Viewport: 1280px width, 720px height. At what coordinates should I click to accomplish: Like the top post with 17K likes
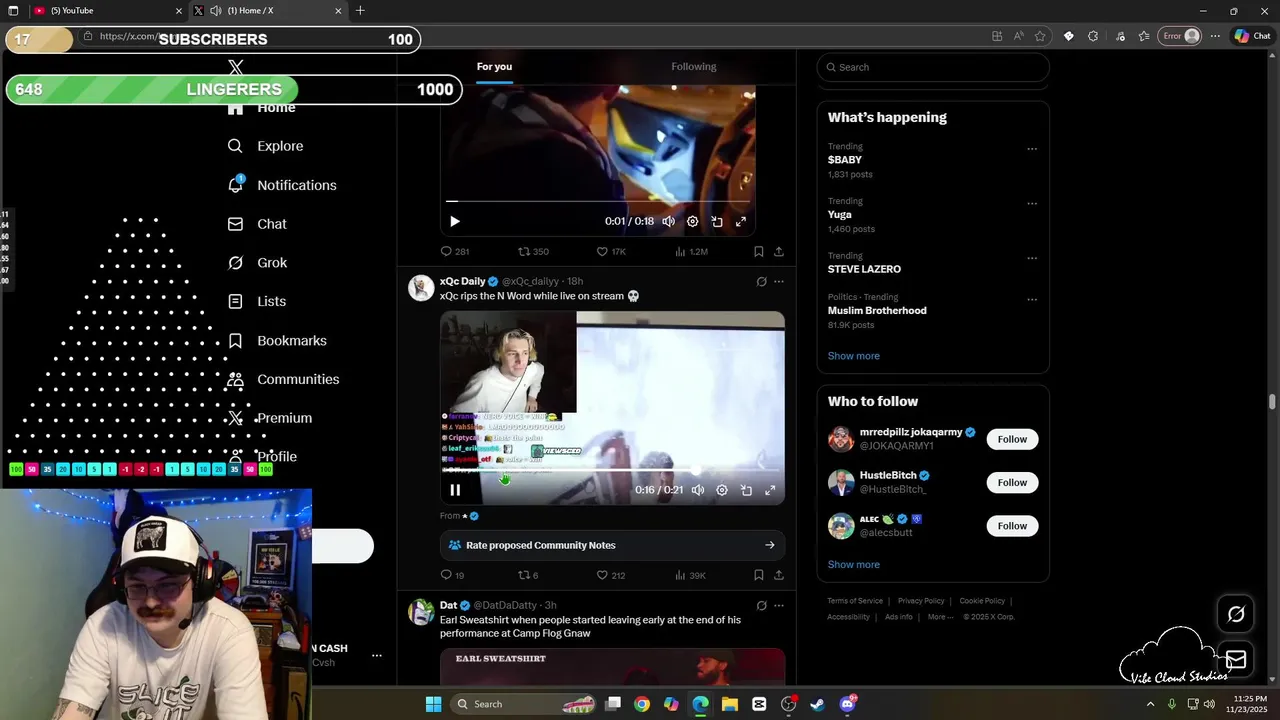click(611, 251)
